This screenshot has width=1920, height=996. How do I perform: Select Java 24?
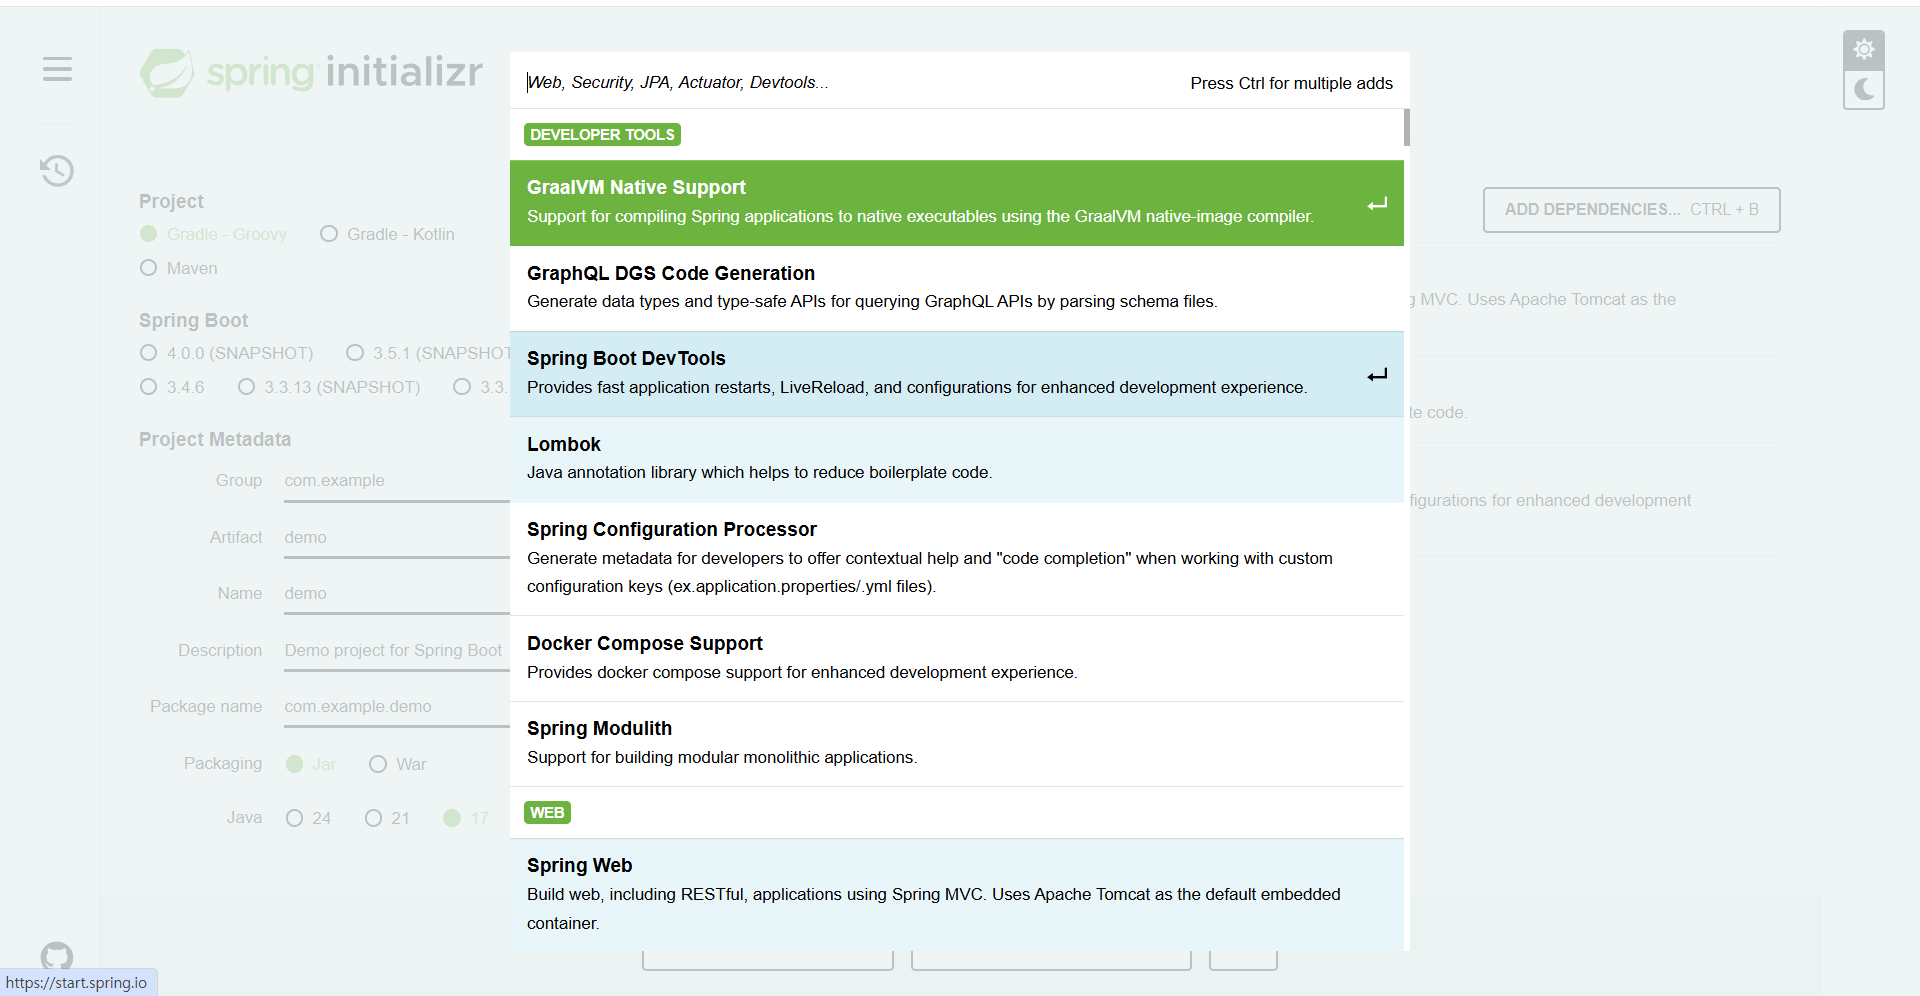point(308,818)
